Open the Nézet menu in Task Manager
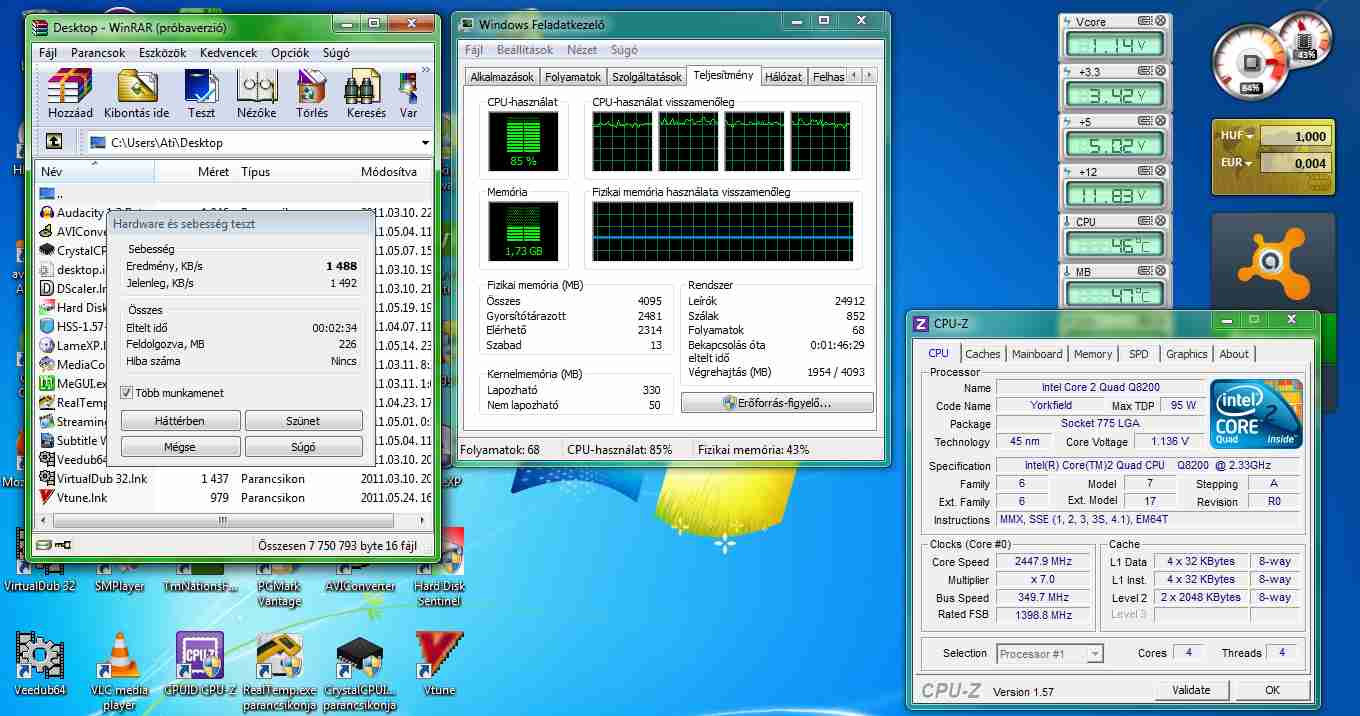Screen dimensions: 1360x716 pos(582,50)
